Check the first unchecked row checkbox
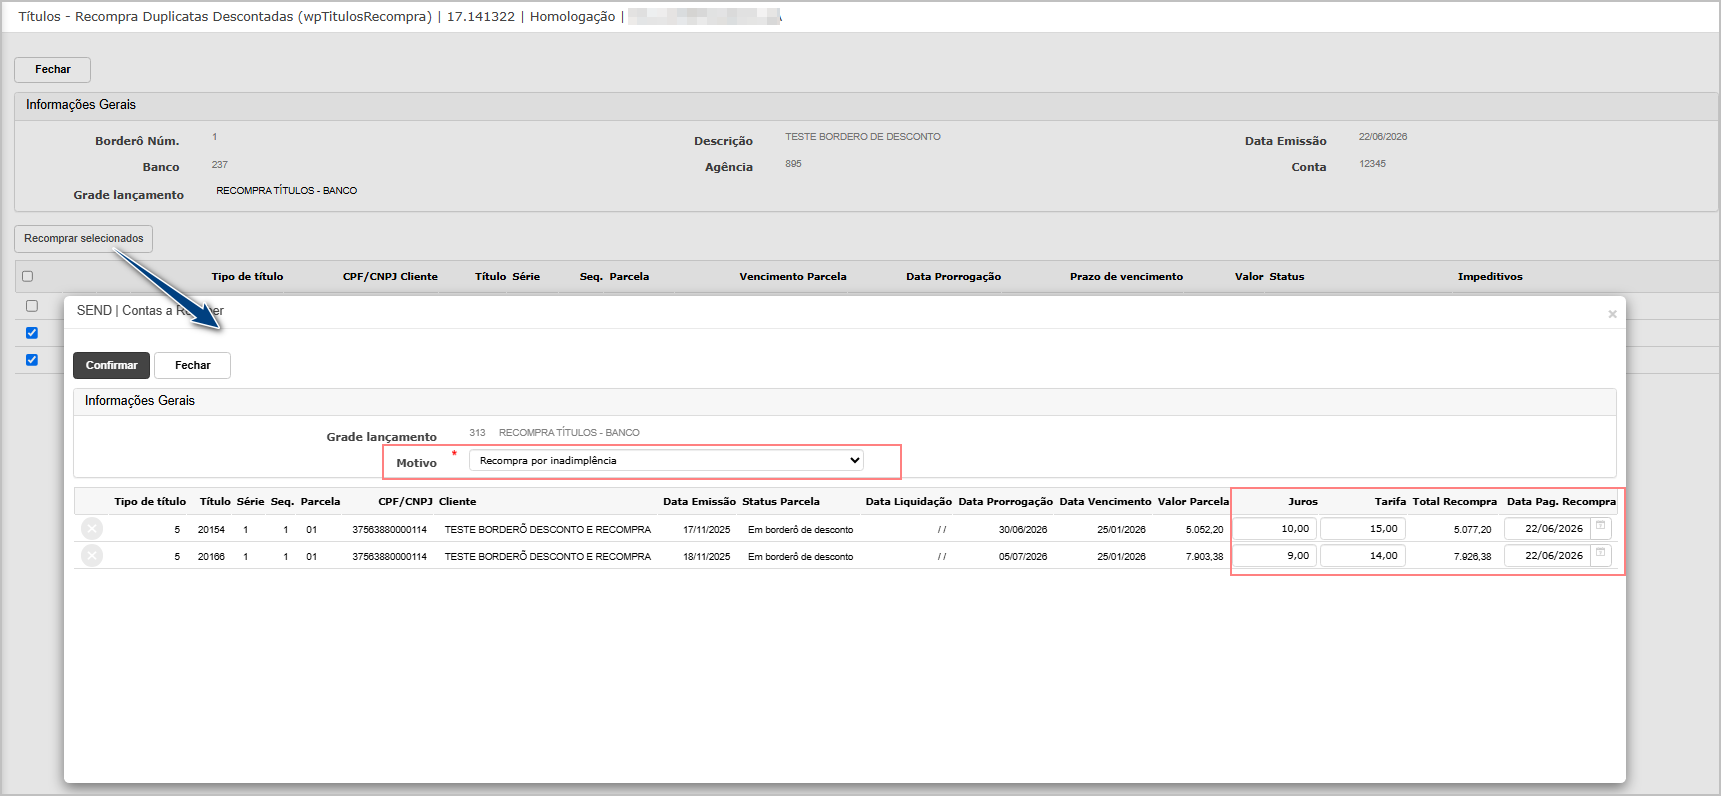The width and height of the screenshot is (1721, 796). 32,306
